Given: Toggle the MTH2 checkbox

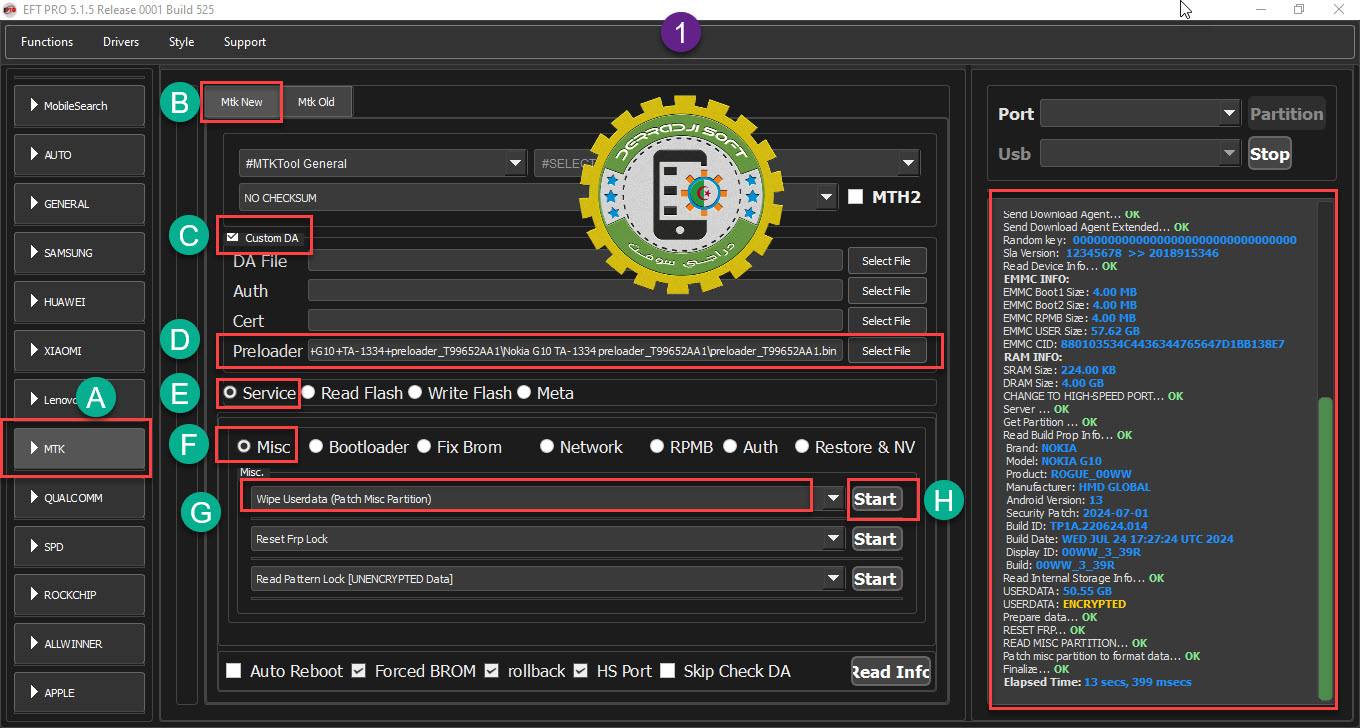Looking at the screenshot, I should click(x=855, y=197).
